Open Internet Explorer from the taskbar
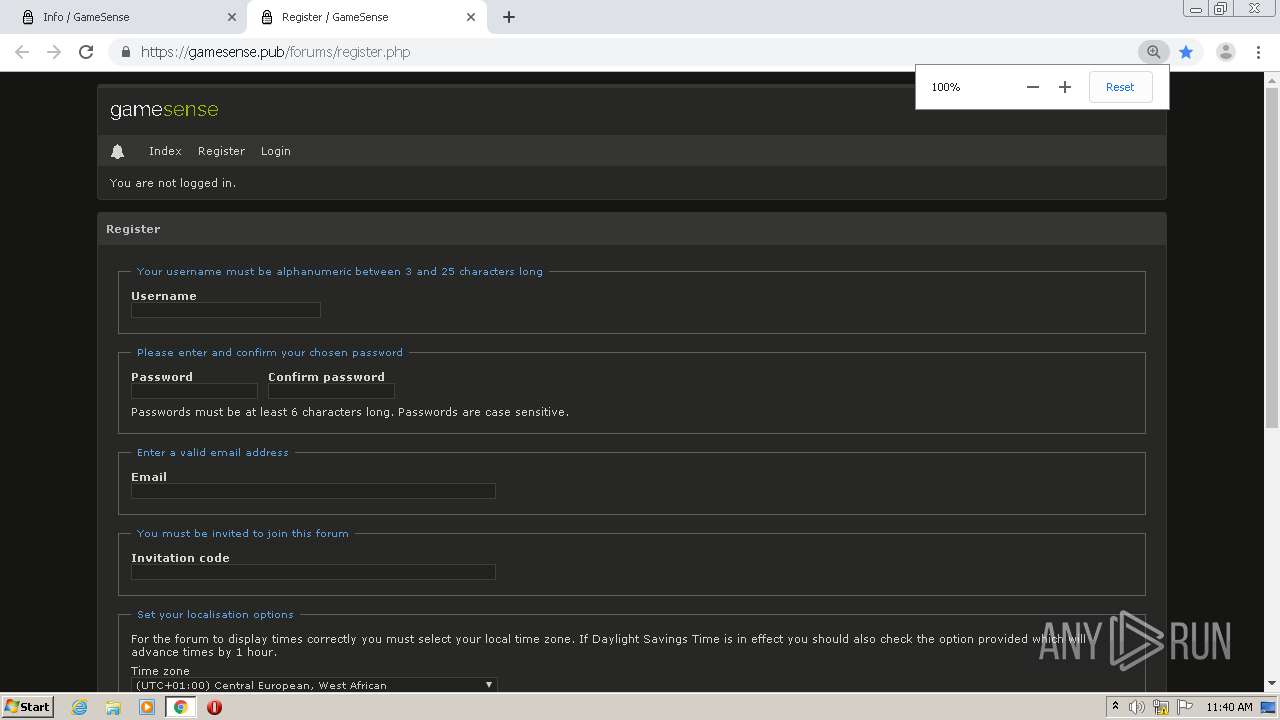Image resolution: width=1280 pixels, height=720 pixels. tap(80, 707)
